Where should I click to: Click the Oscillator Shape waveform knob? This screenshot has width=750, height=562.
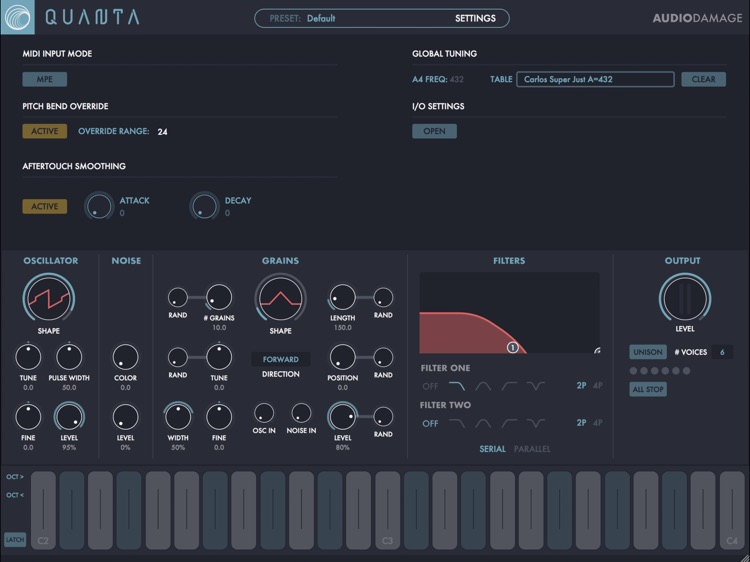click(48, 299)
